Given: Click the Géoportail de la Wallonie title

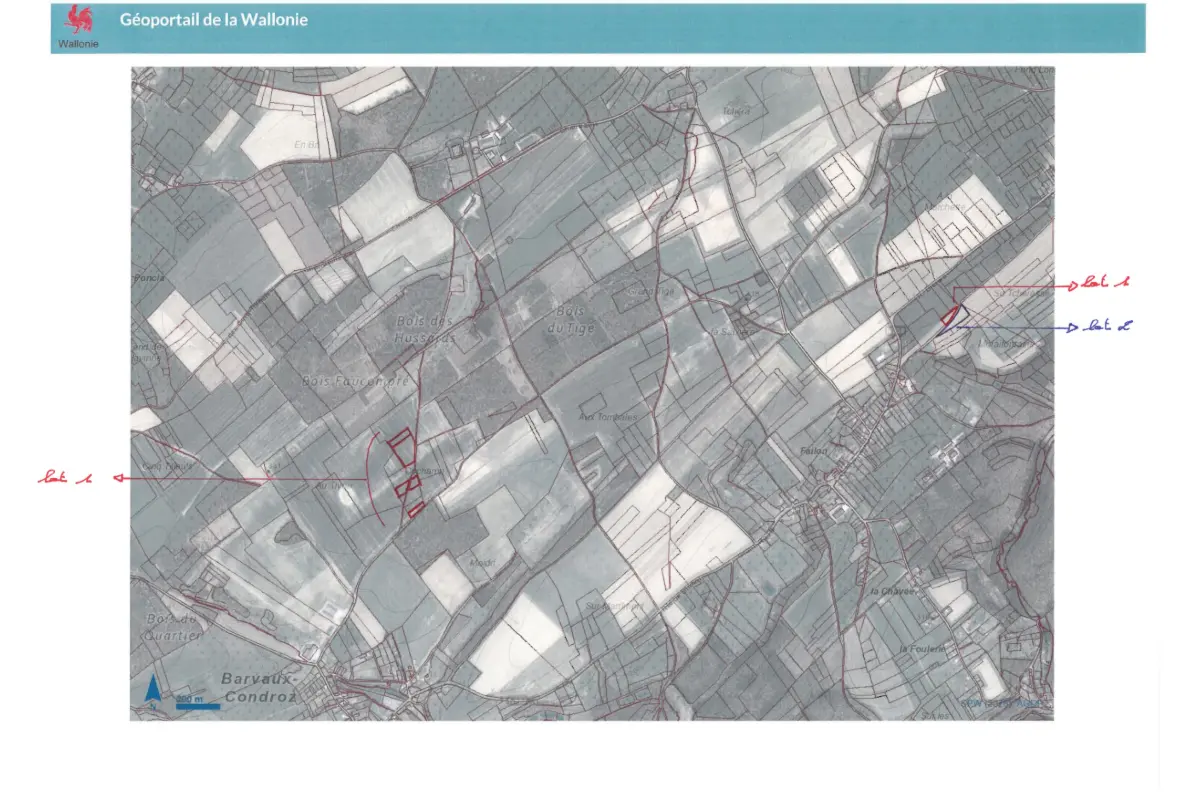Looking at the screenshot, I should point(214,20).
